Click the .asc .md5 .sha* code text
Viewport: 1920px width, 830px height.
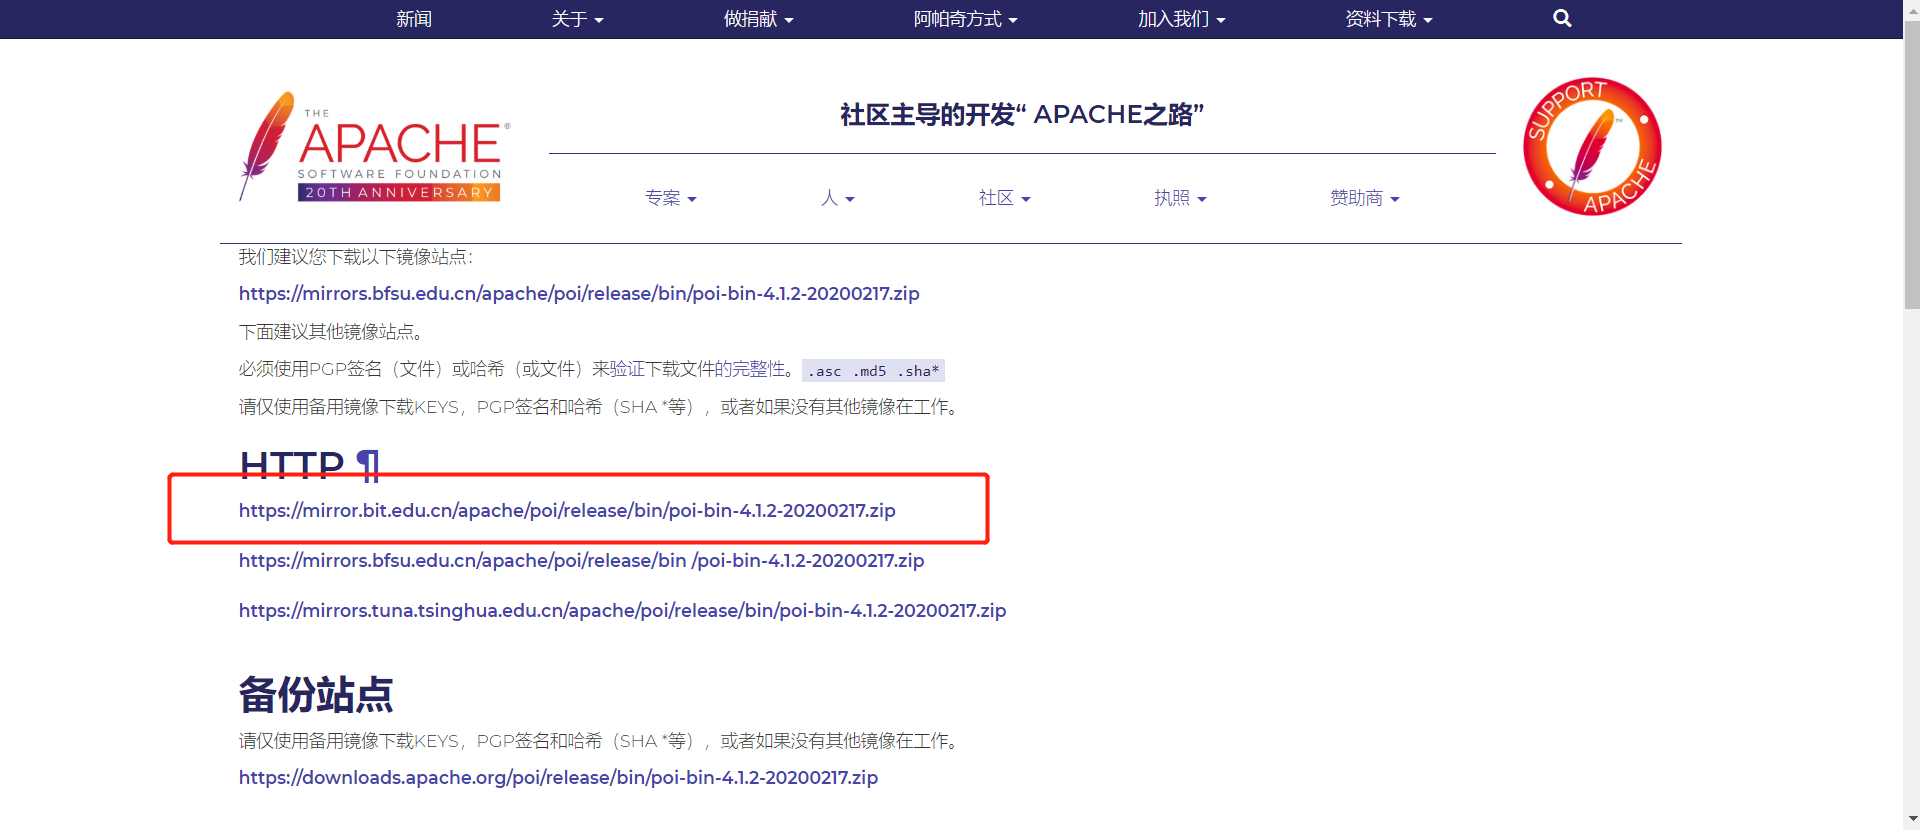(873, 371)
